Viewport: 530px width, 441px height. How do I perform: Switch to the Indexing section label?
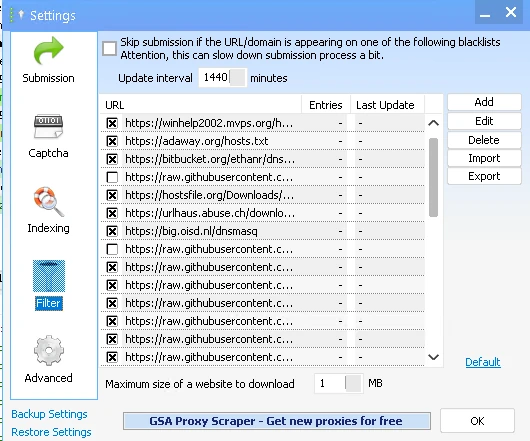click(x=48, y=228)
